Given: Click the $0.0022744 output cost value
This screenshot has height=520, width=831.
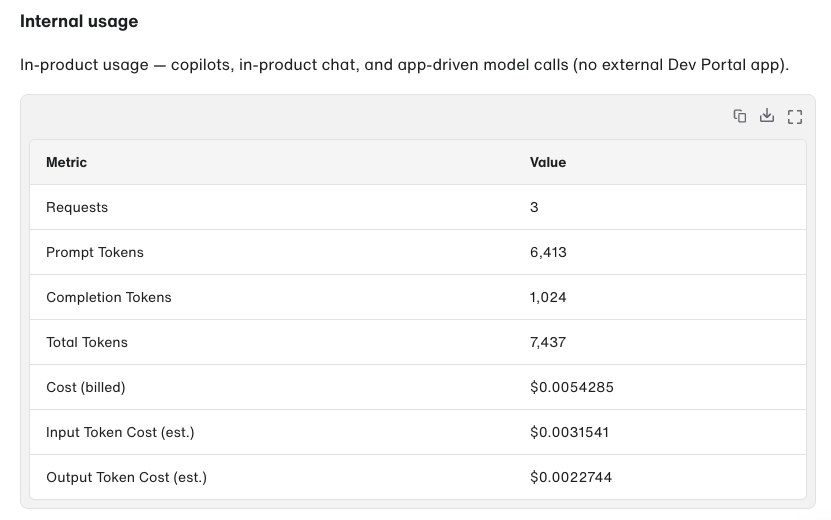Looking at the screenshot, I should click(x=571, y=478).
